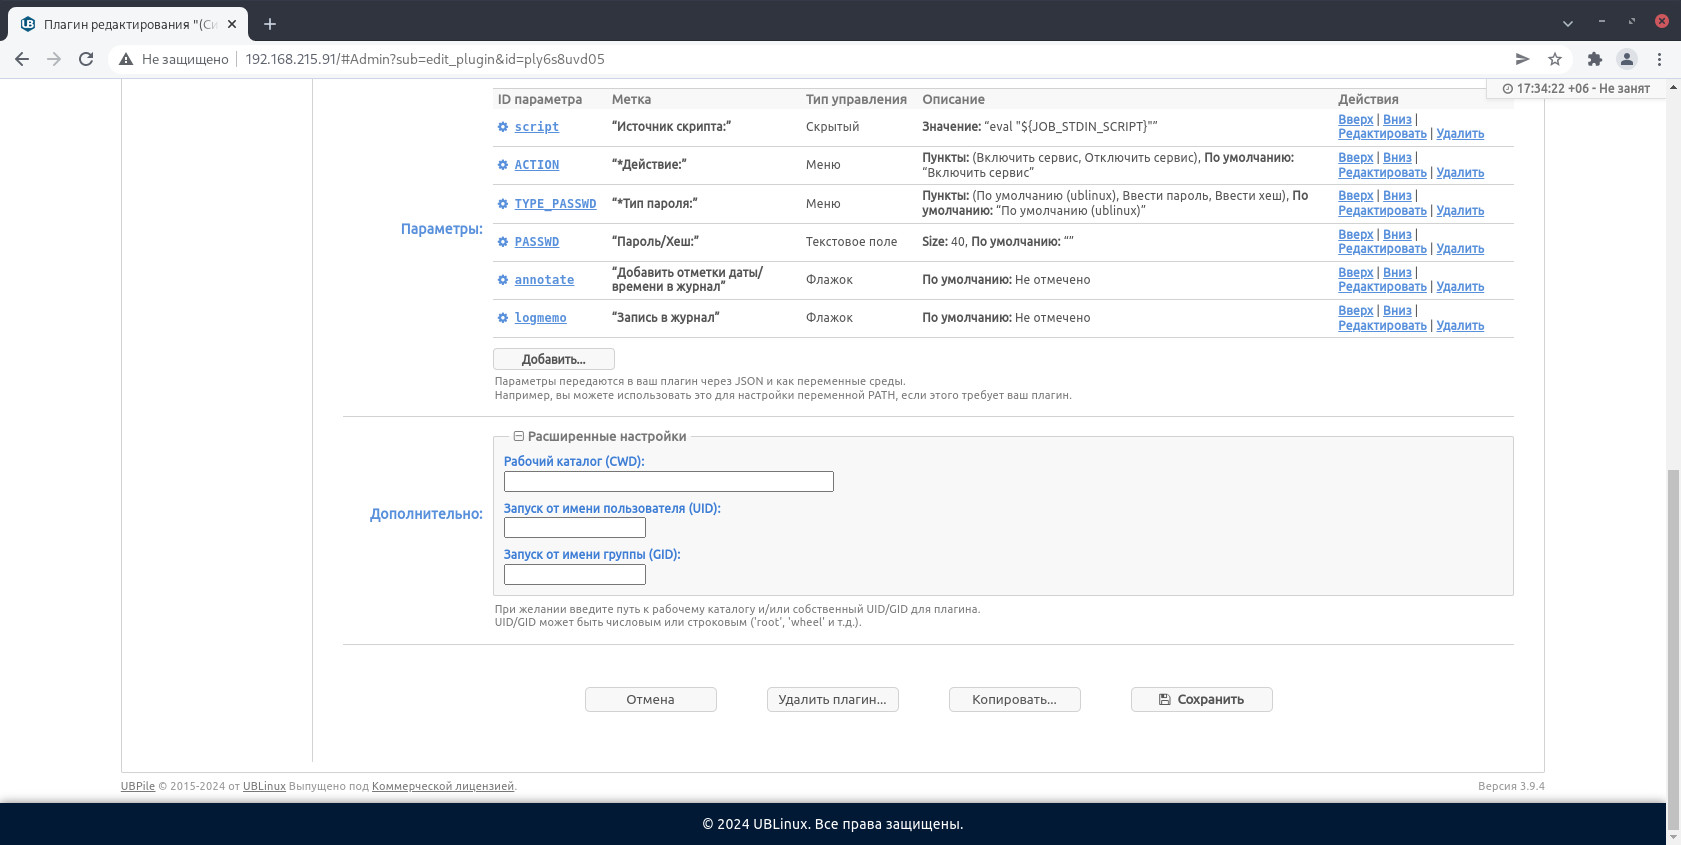
Task: Click Вверх for logmemo parameter
Action: (x=1356, y=310)
